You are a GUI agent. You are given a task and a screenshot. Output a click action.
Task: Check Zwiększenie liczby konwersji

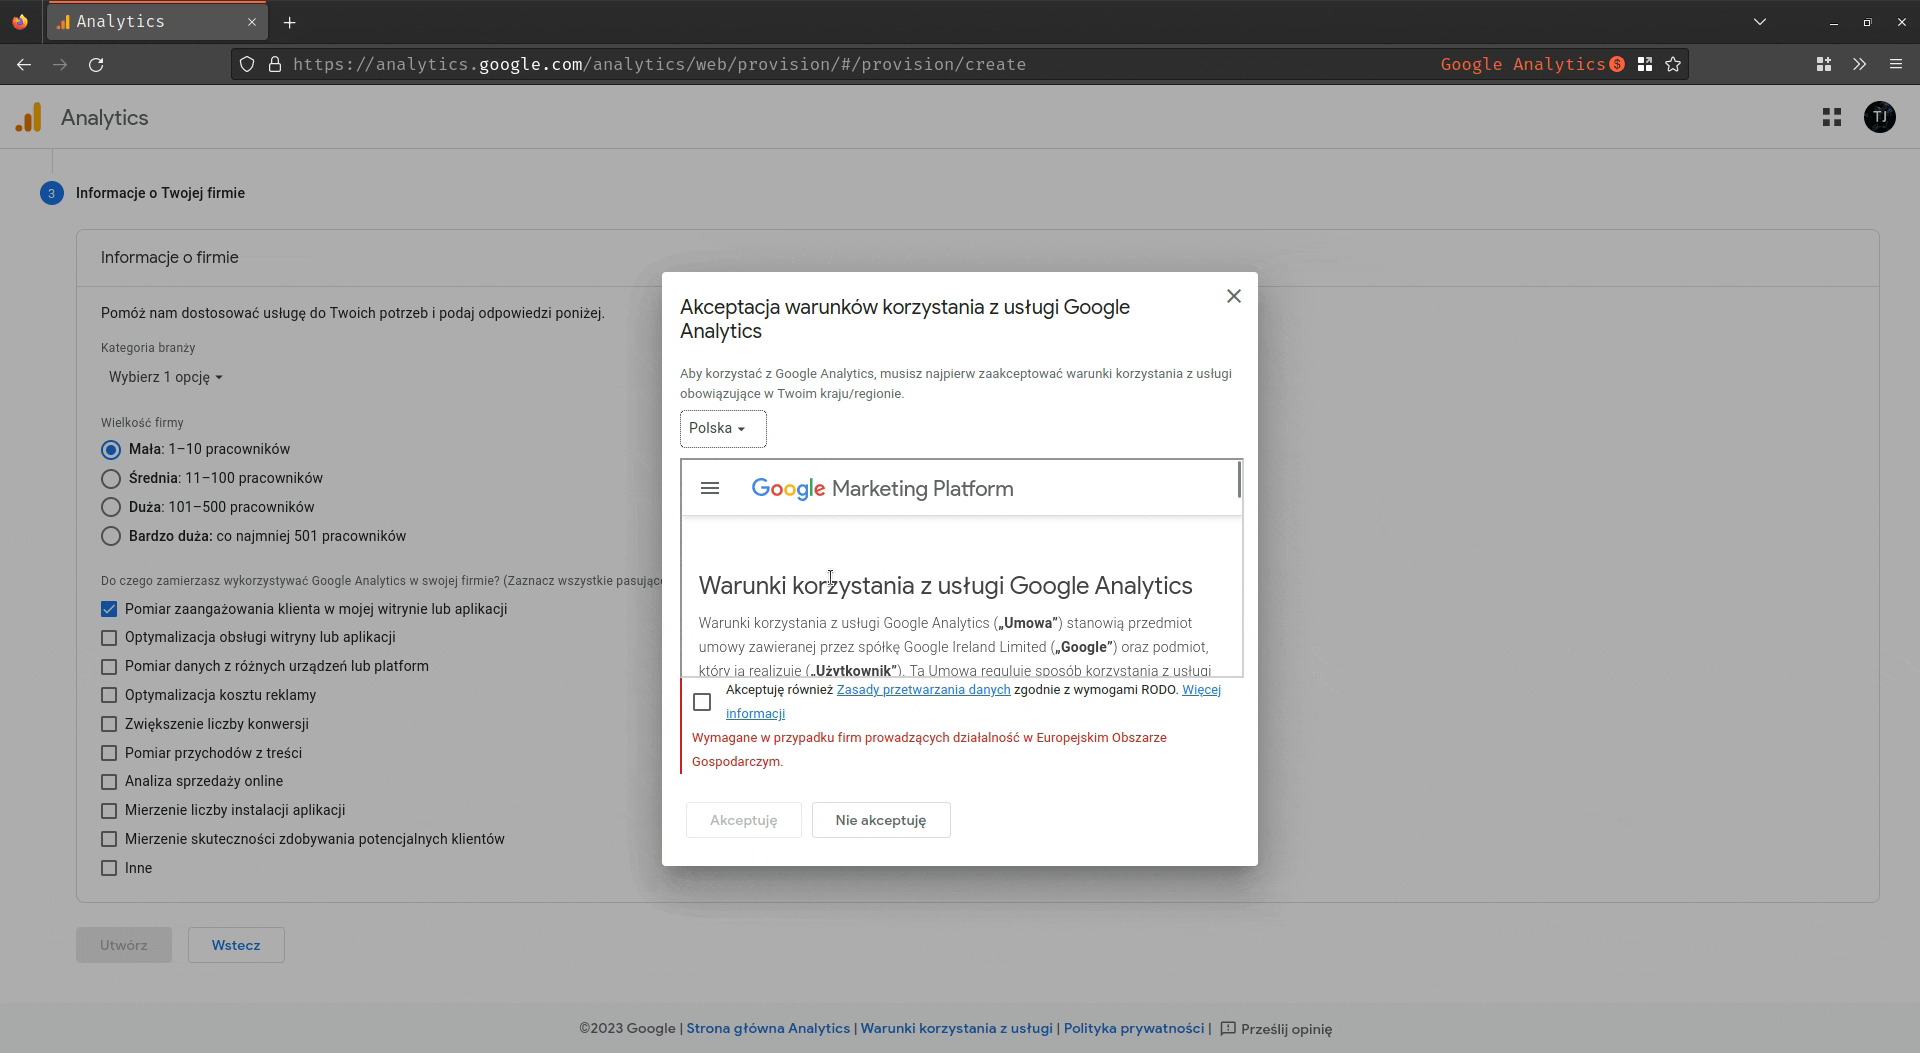(x=109, y=724)
